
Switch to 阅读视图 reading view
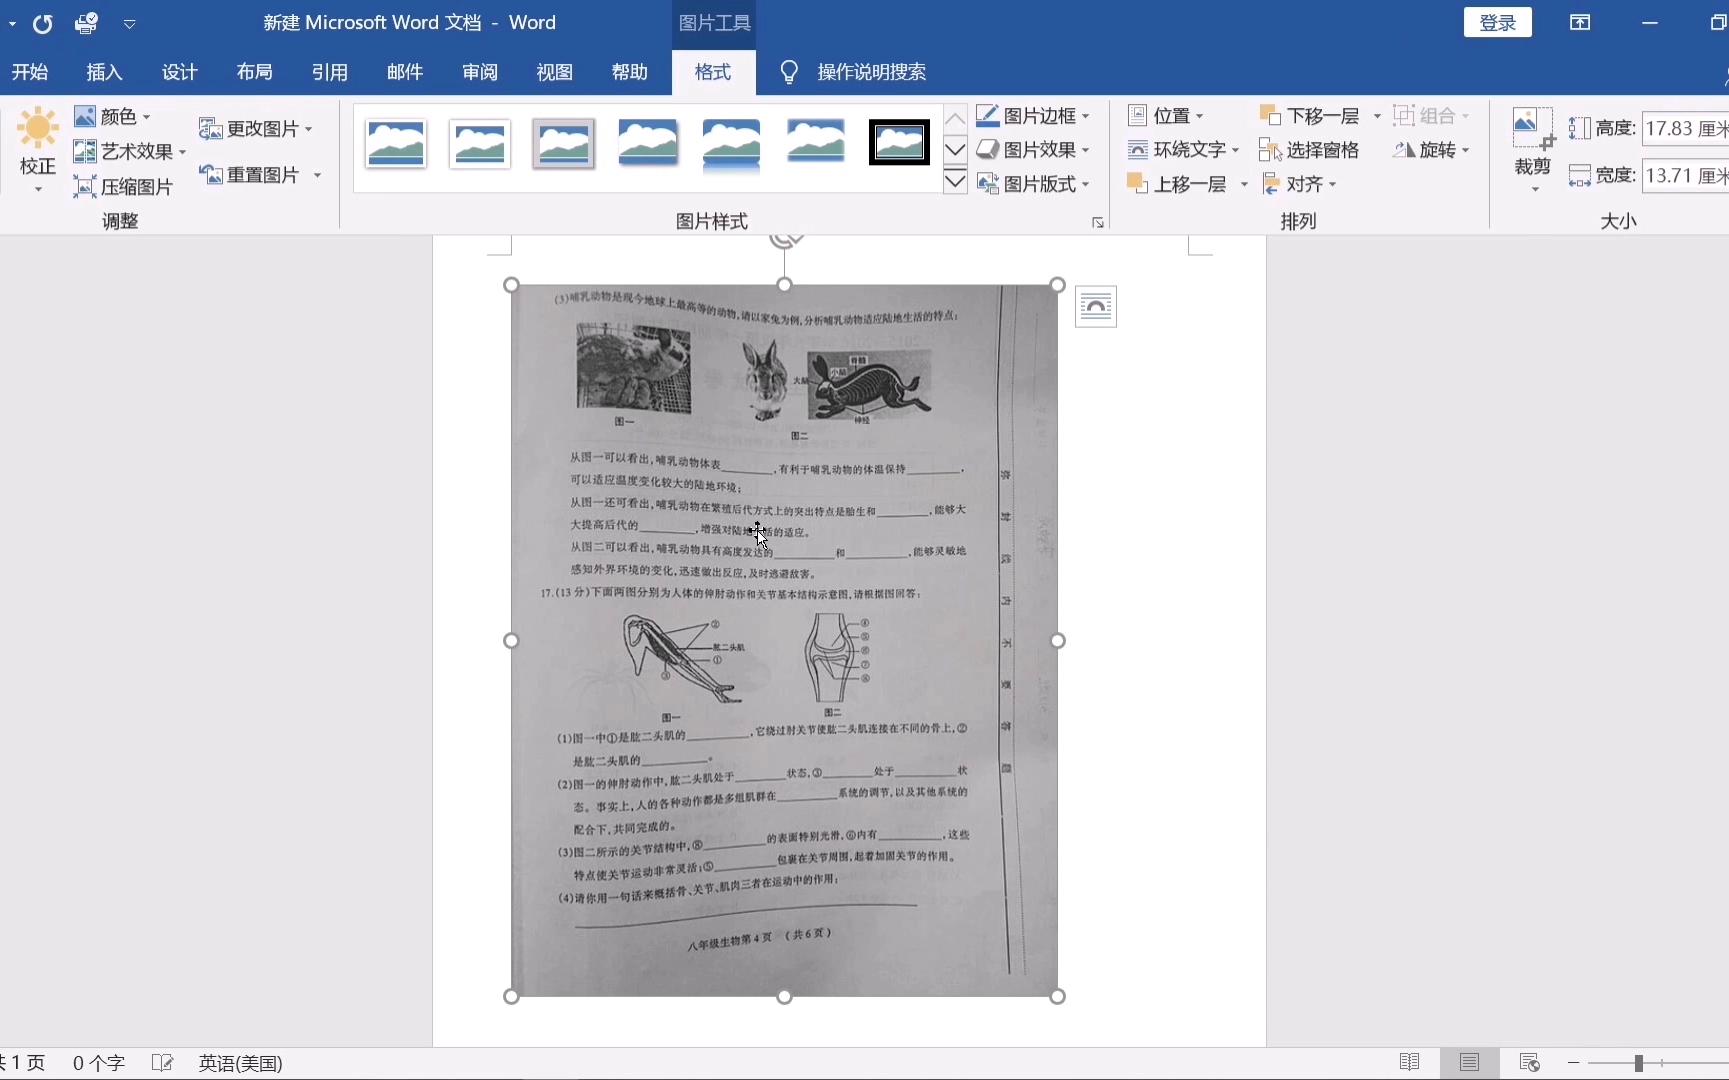coord(1410,1062)
